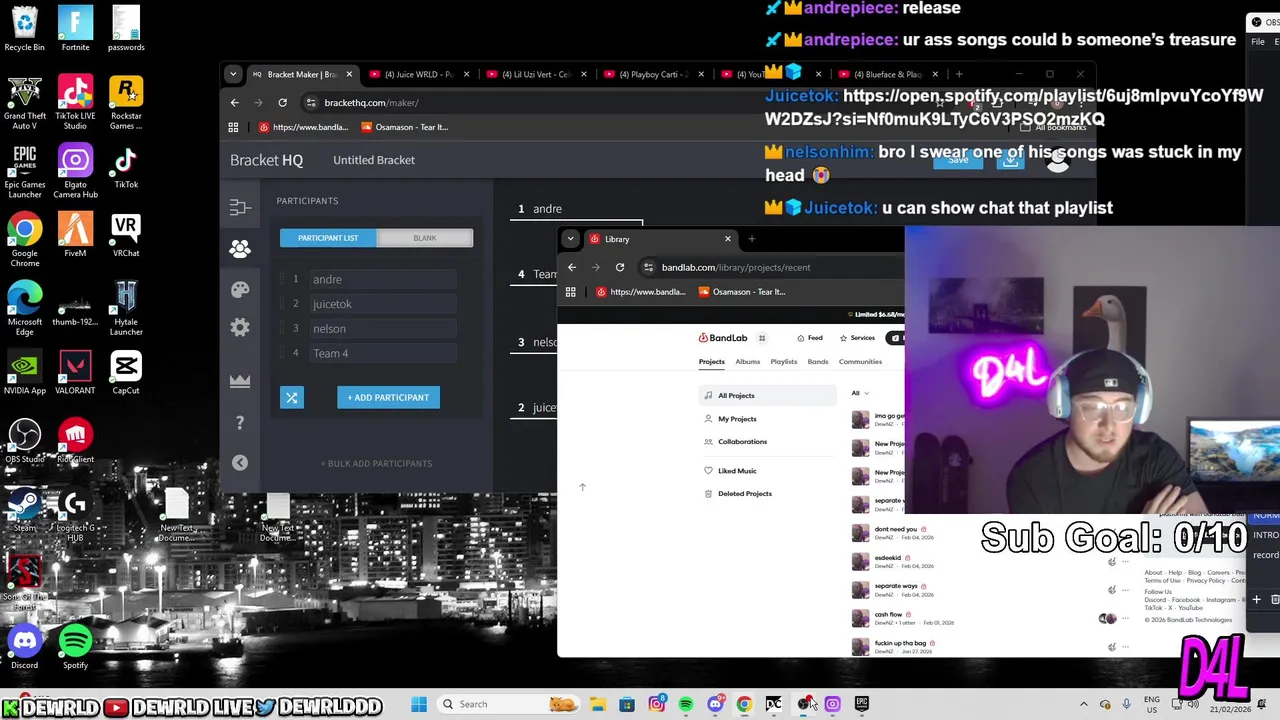Select Collaborations in BandLab sidebar

tap(768, 442)
